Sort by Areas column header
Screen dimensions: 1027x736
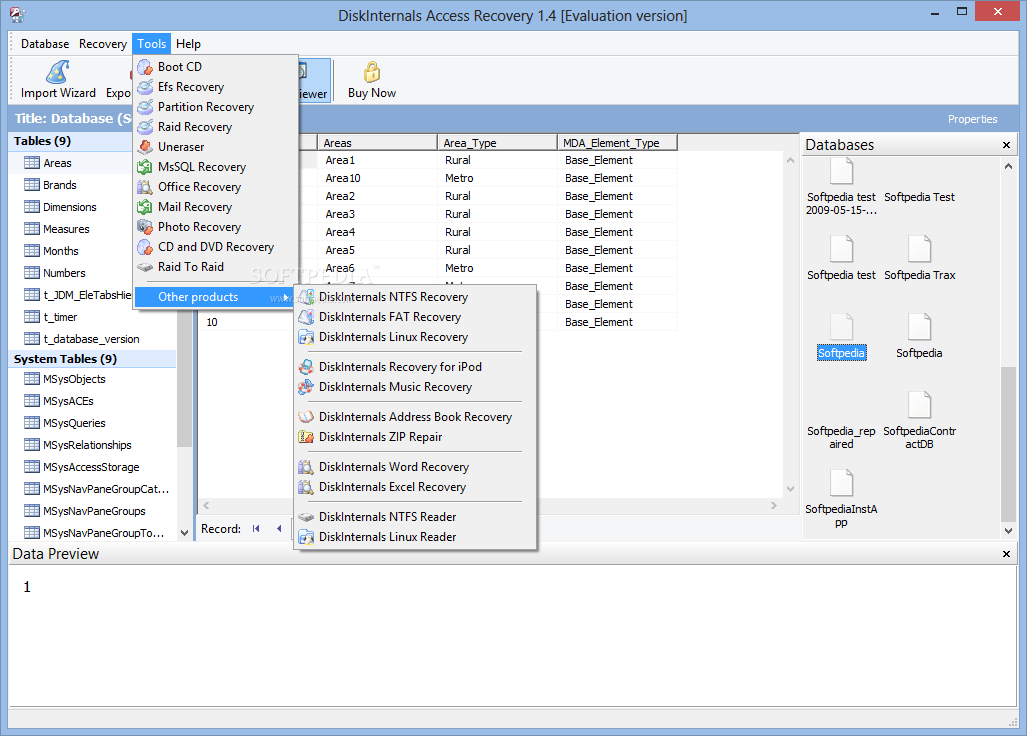[377, 143]
